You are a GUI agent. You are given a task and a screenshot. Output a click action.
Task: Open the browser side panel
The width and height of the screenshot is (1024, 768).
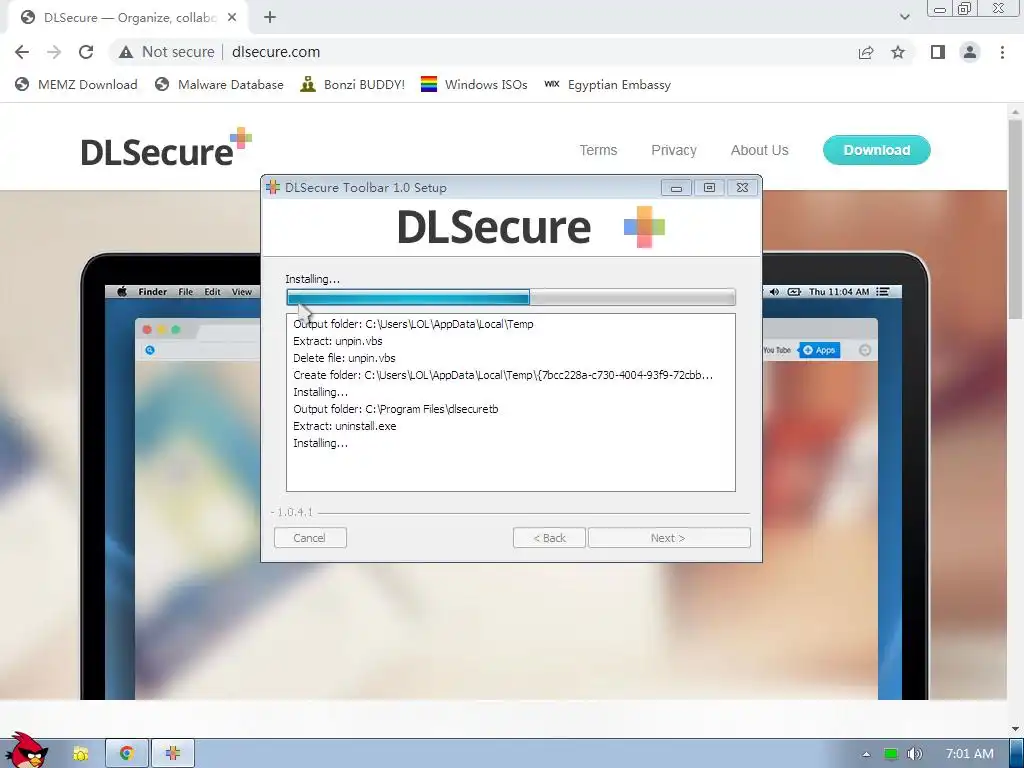(x=938, y=52)
